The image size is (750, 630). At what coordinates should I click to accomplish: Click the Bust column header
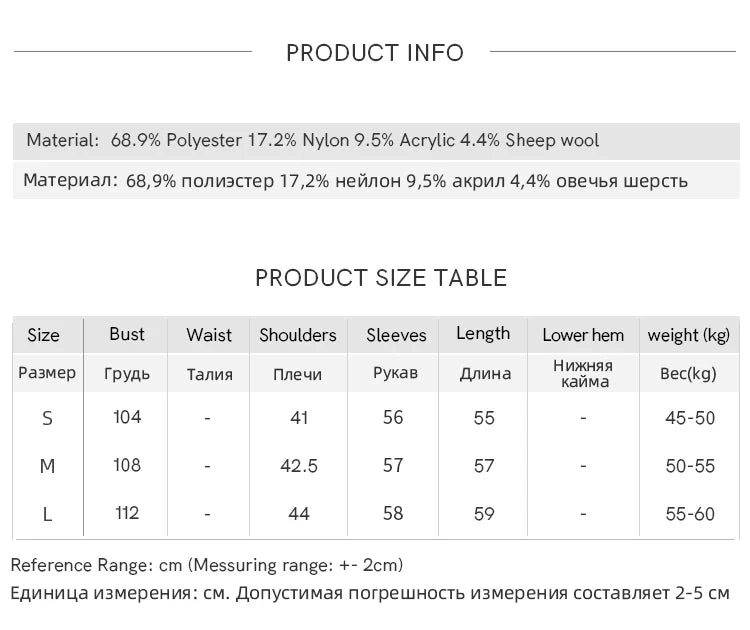[127, 334]
